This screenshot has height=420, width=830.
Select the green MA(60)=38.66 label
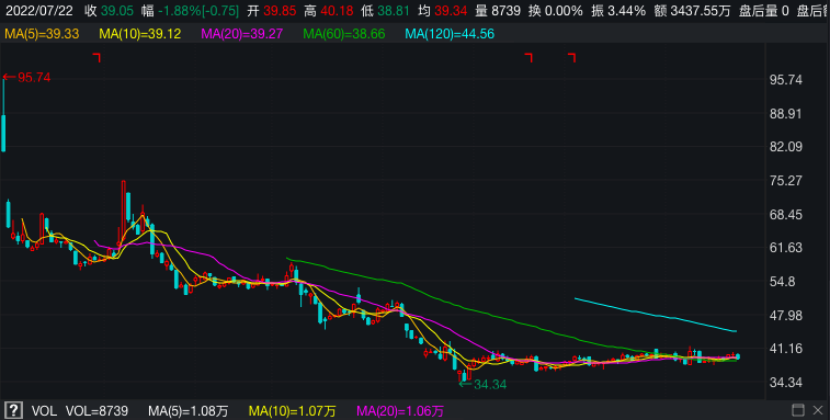pos(345,33)
